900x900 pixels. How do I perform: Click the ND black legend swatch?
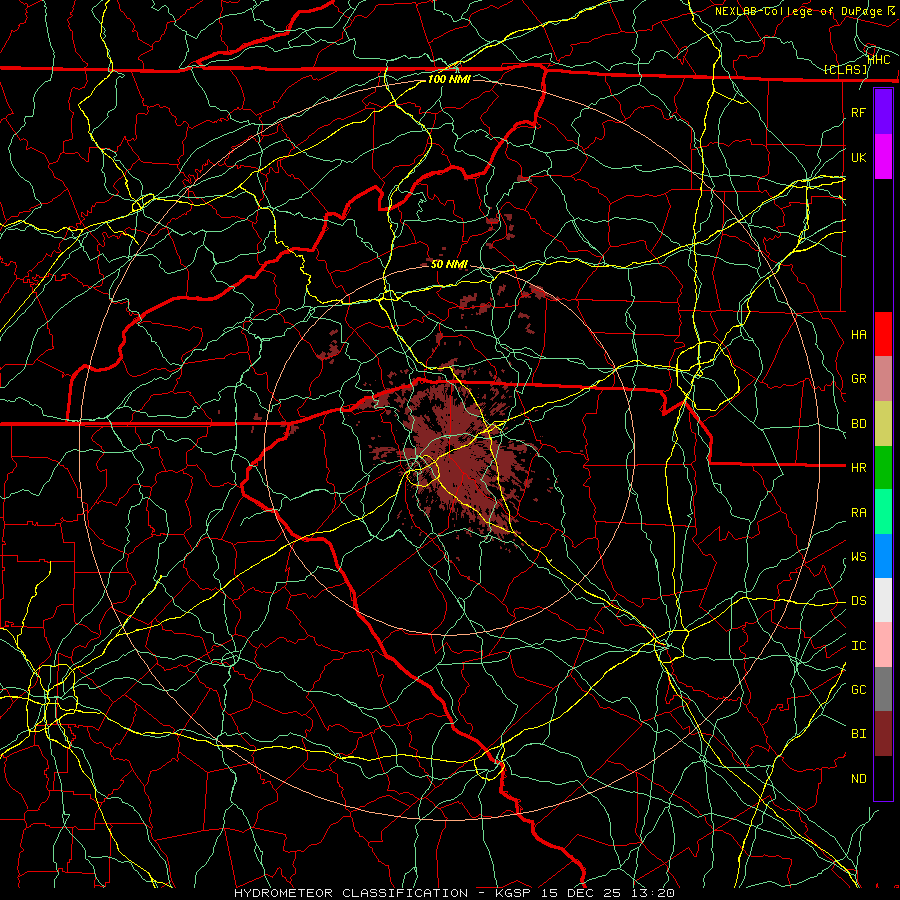883,778
